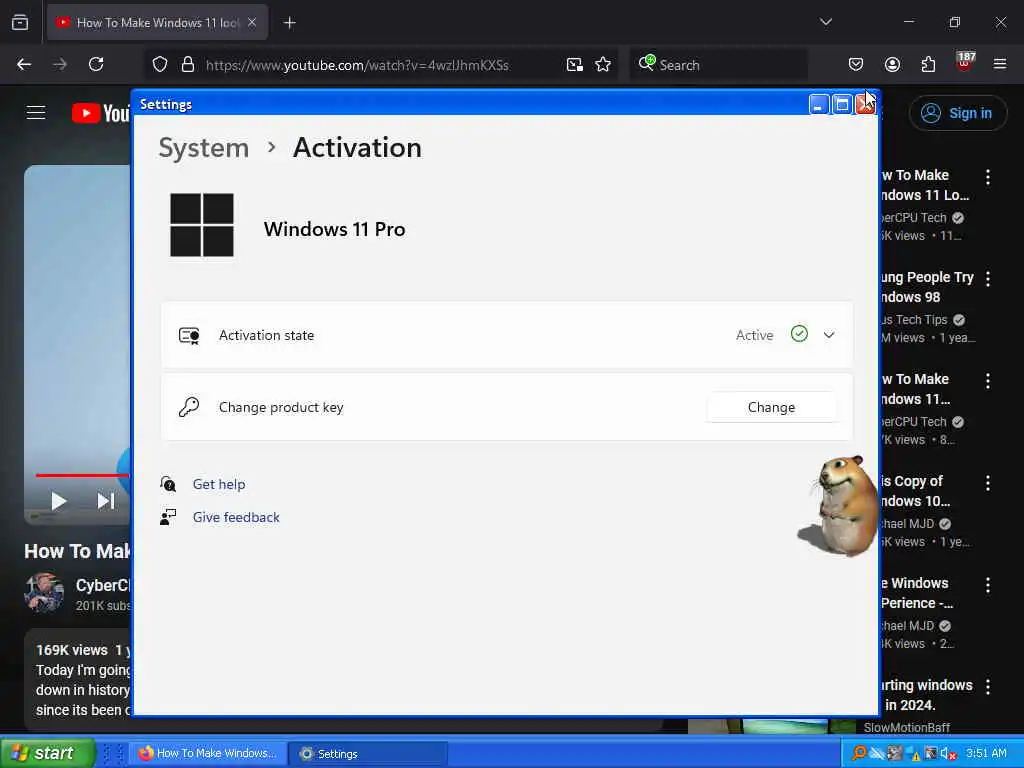Click the YouTube Sign in button

[x=957, y=113]
